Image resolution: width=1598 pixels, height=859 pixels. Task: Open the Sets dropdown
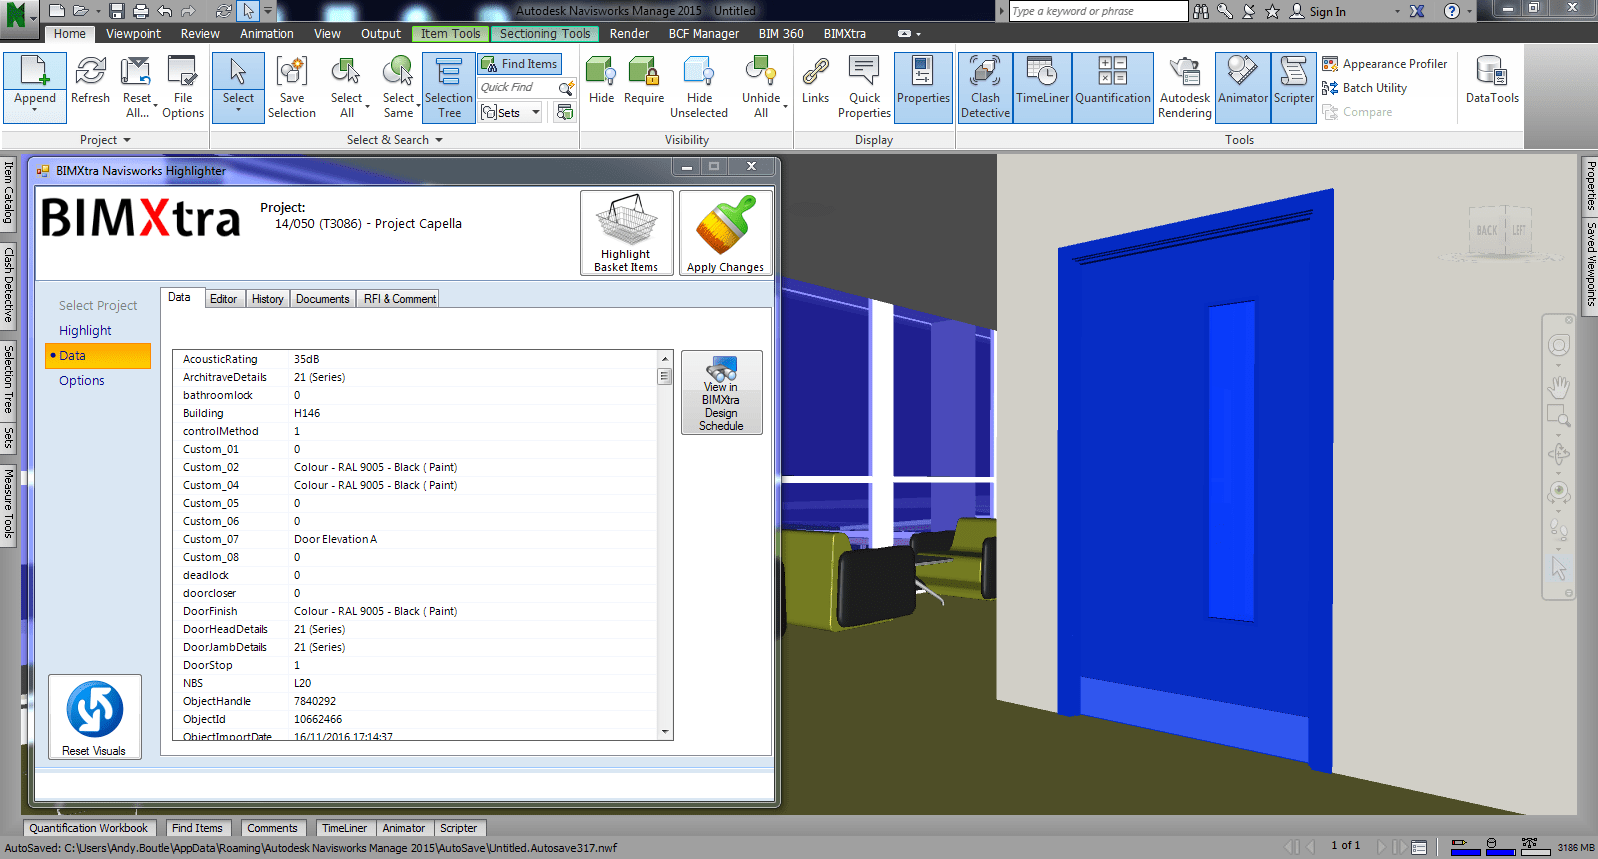(x=536, y=112)
